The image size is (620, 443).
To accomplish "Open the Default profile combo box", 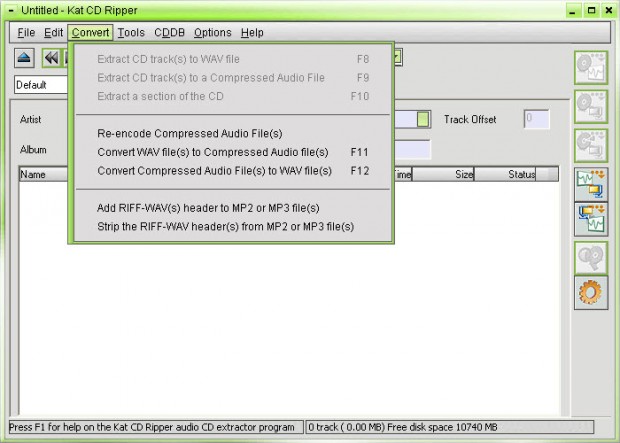I will 41,85.
